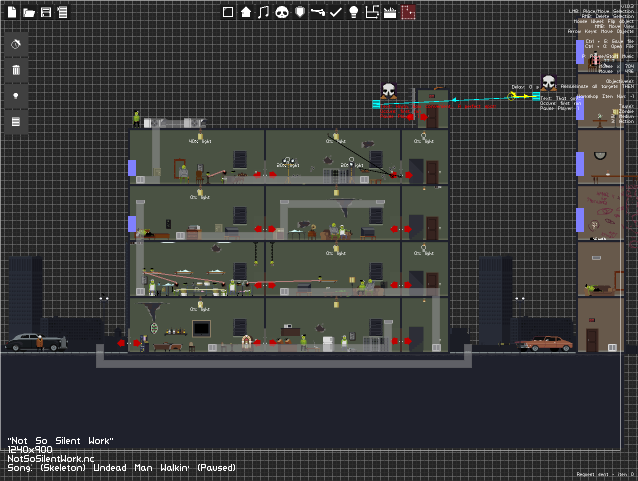The height and width of the screenshot is (481, 638).
Task: Click the trash can delete button
Action: (16, 70)
